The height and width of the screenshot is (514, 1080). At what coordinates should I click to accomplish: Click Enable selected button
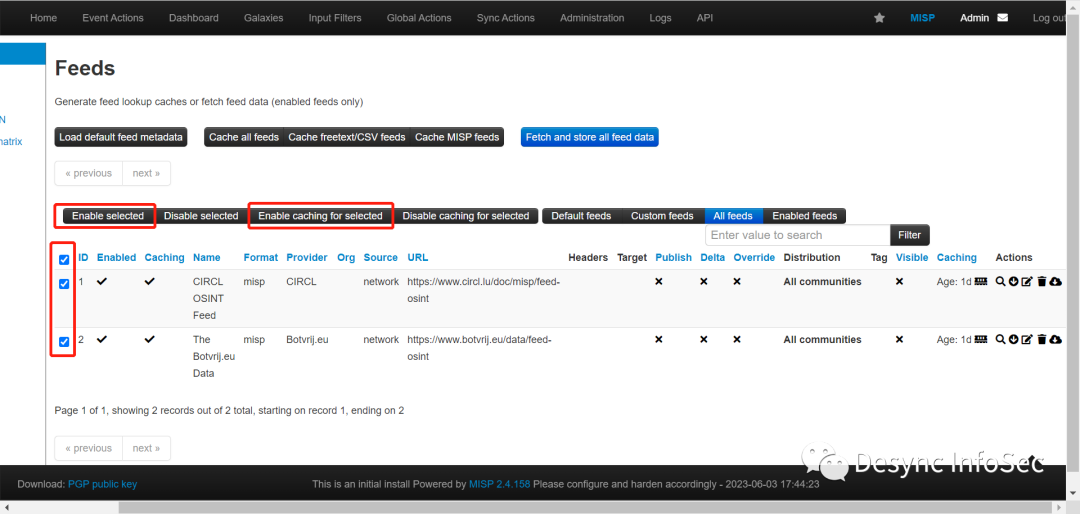(x=107, y=216)
